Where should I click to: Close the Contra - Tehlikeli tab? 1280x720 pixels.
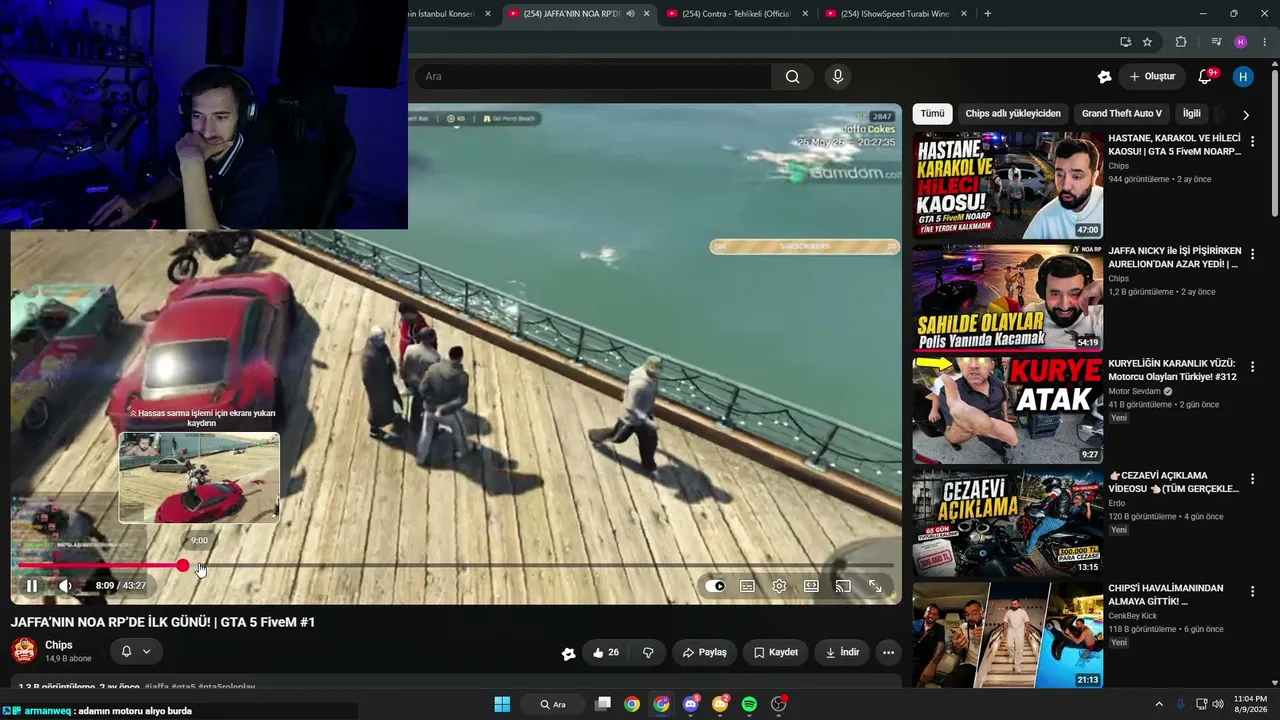click(x=805, y=14)
